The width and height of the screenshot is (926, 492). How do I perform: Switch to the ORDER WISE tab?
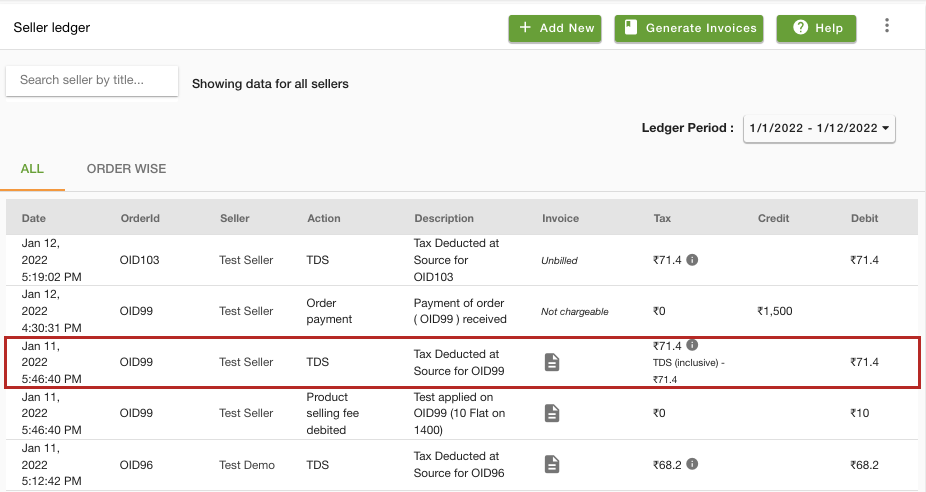pos(126,169)
